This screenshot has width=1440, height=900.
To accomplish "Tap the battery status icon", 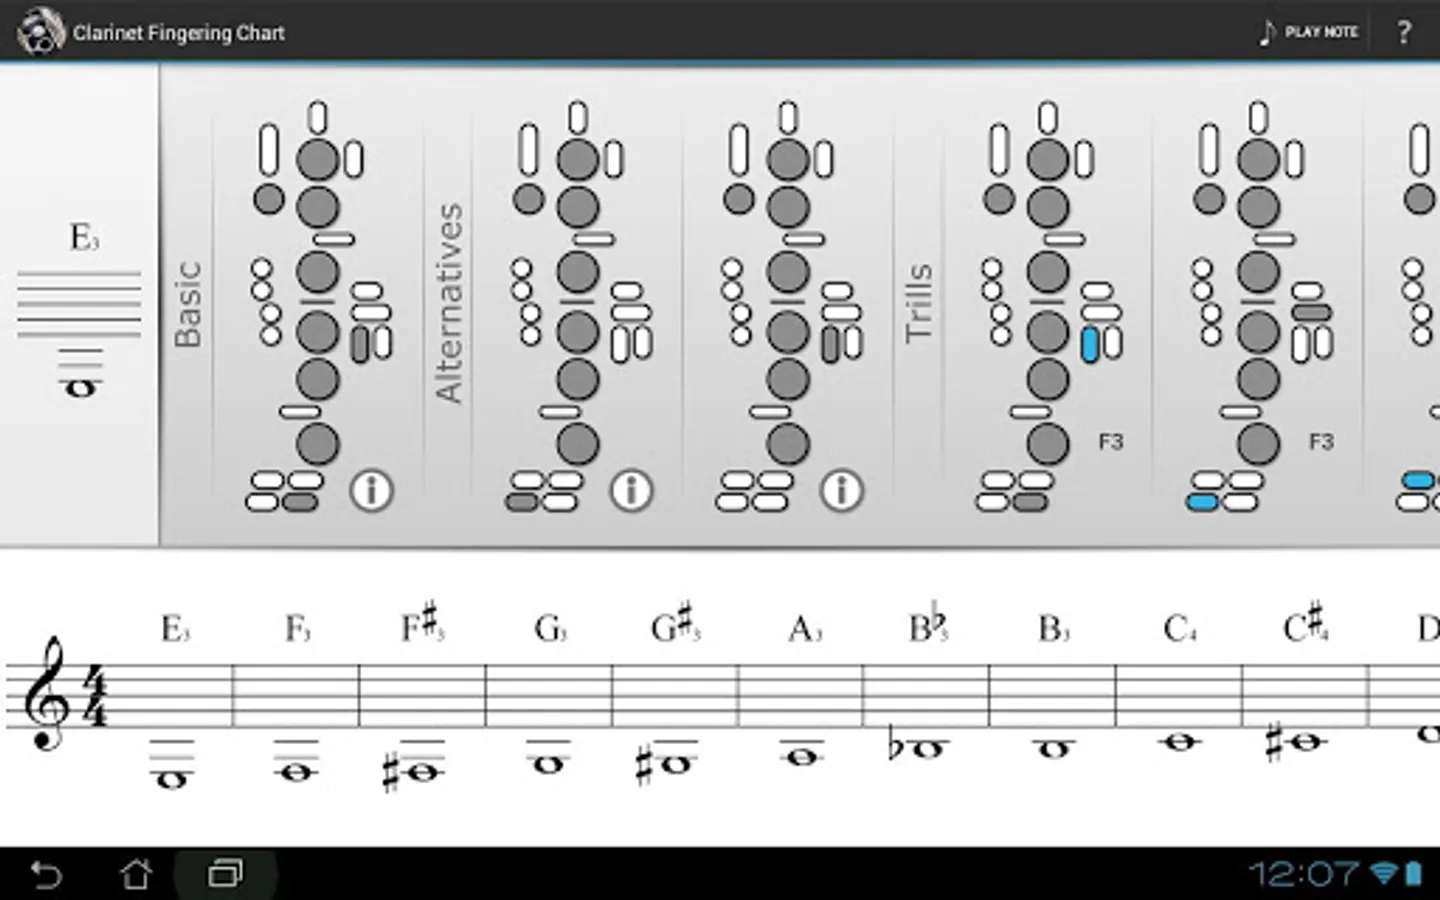I will (1414, 874).
